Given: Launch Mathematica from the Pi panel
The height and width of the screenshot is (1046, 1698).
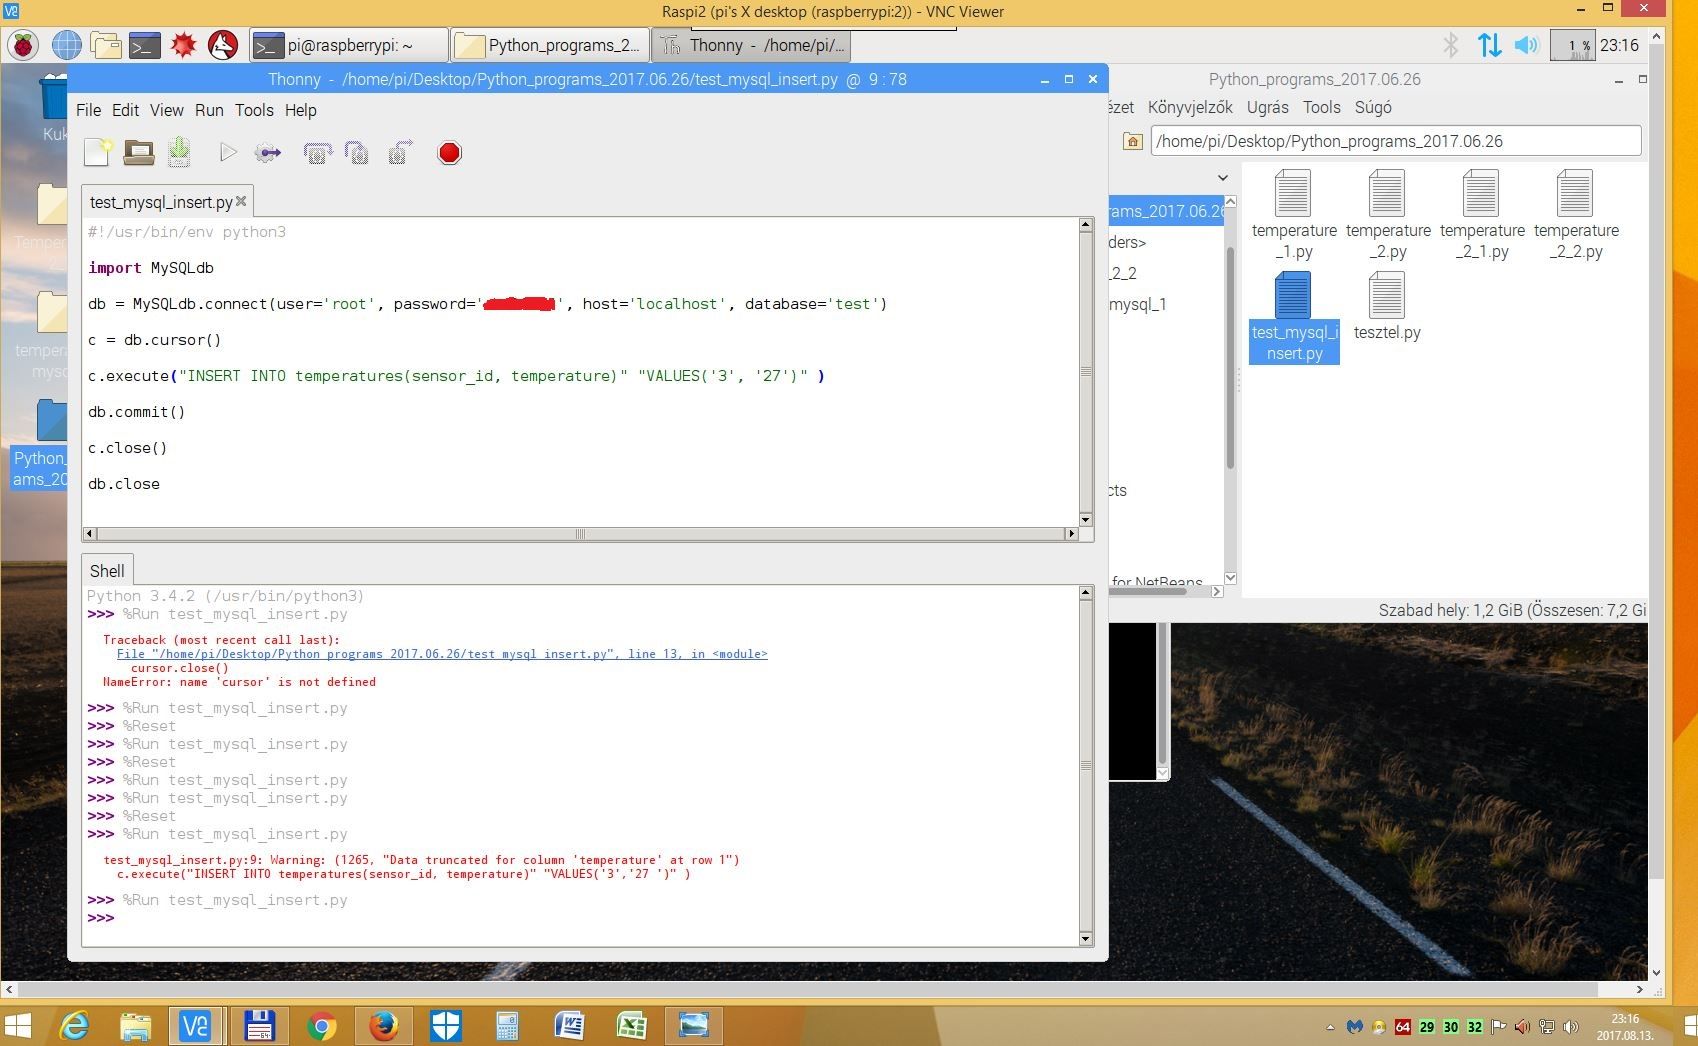Looking at the screenshot, I should pyautogui.click(x=183, y=45).
